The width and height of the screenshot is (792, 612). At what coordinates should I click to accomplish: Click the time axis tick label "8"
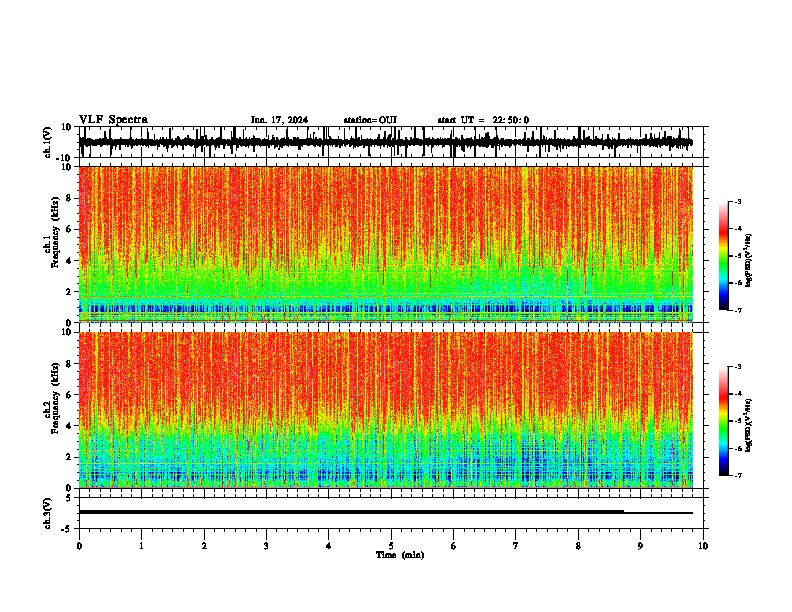click(x=578, y=546)
